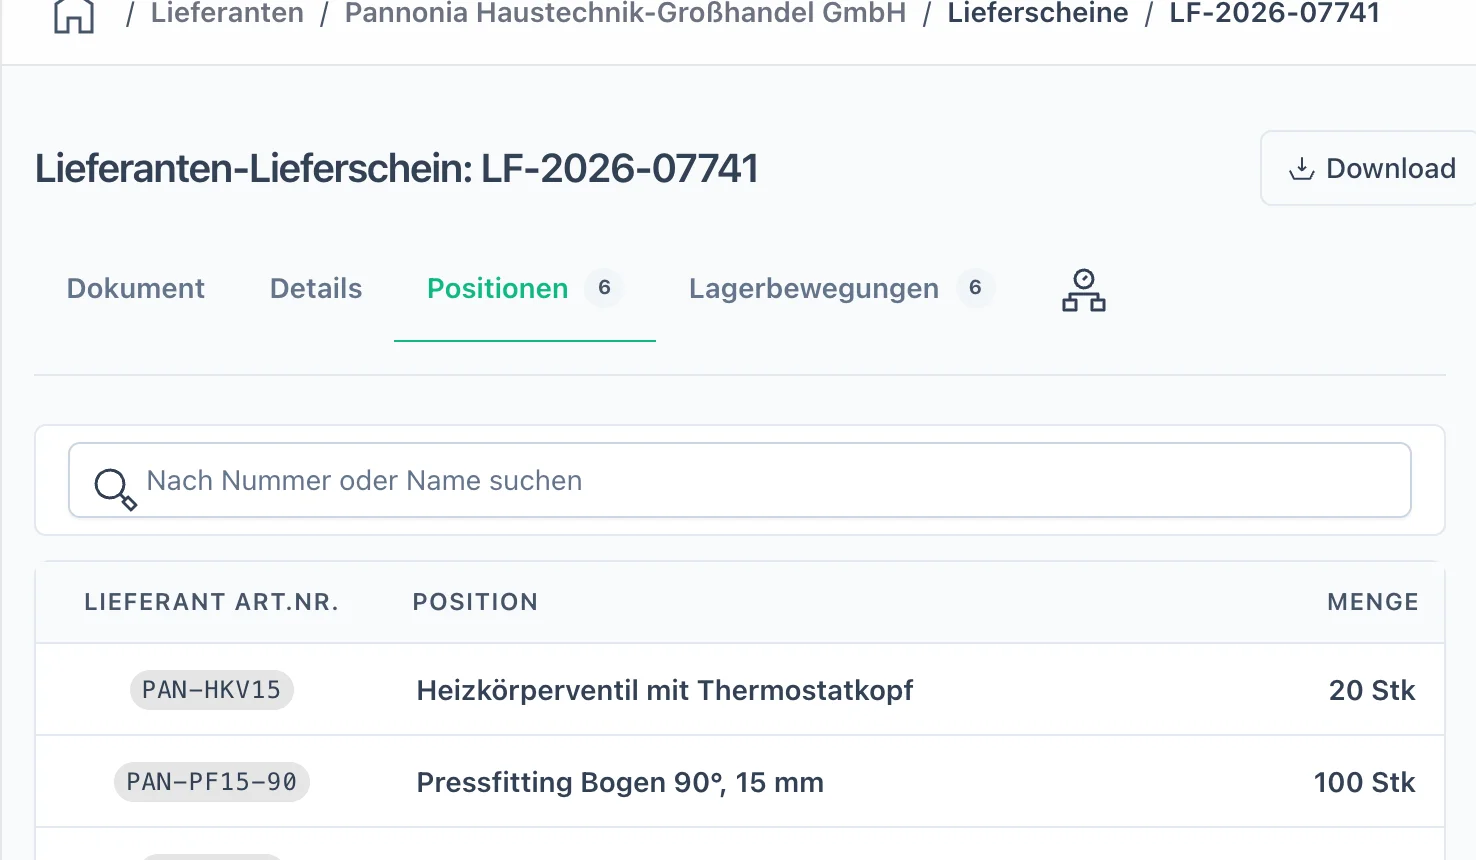Focus the Nach Nummer oder Name suchen field

(x=740, y=480)
